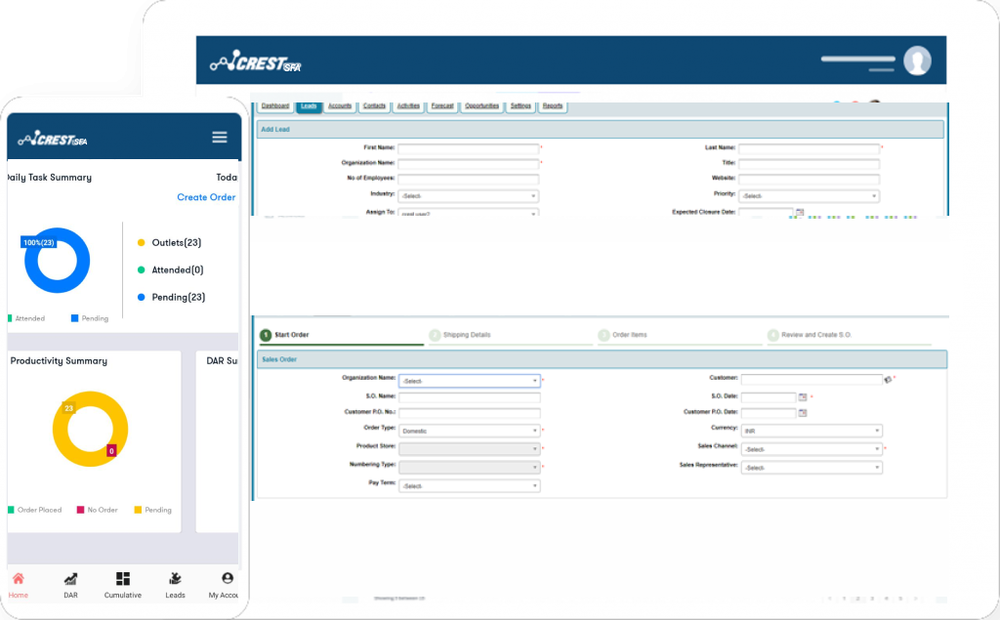Viewport: 1000px width, 620px height.
Task: Click the Last Name input field
Action: tap(809, 149)
